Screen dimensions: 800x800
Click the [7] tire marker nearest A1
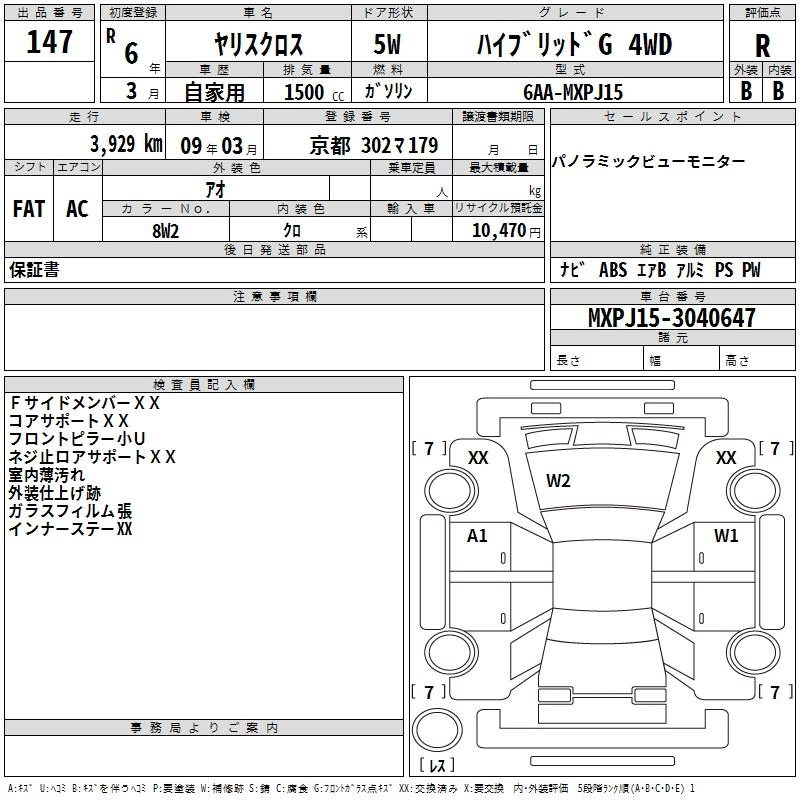429,448
